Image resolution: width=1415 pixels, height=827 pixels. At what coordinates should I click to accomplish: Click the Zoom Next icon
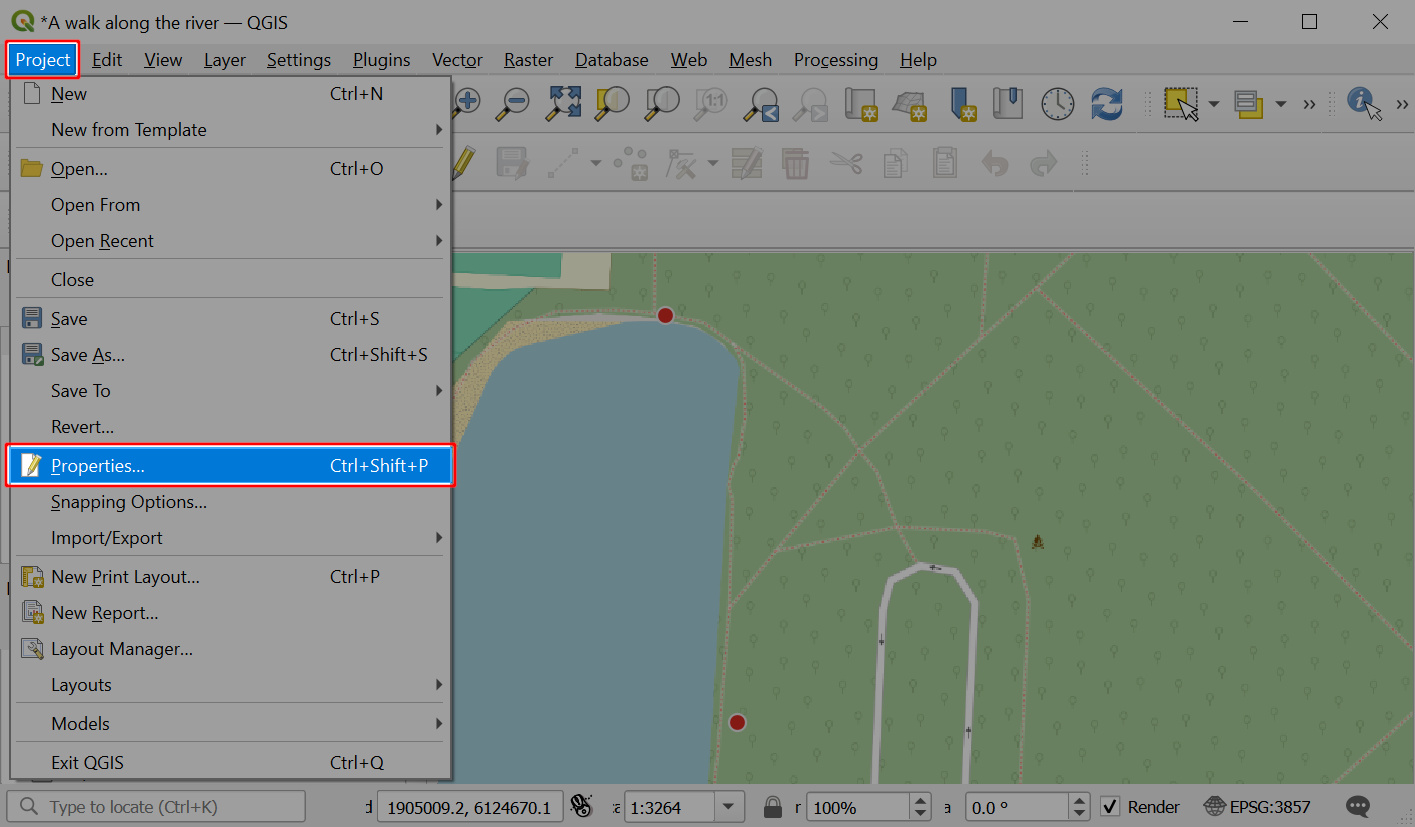(811, 103)
